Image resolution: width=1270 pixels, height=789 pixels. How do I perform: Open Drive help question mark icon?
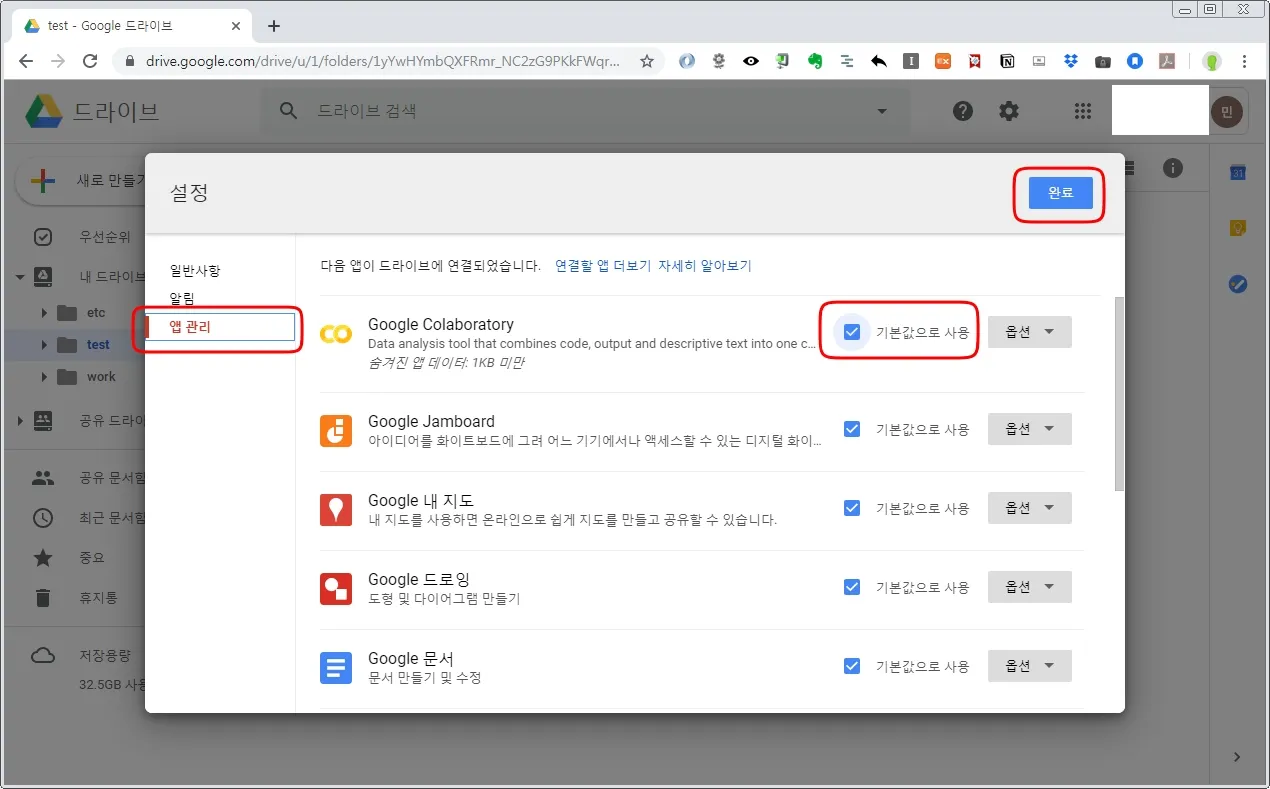pyautogui.click(x=963, y=111)
